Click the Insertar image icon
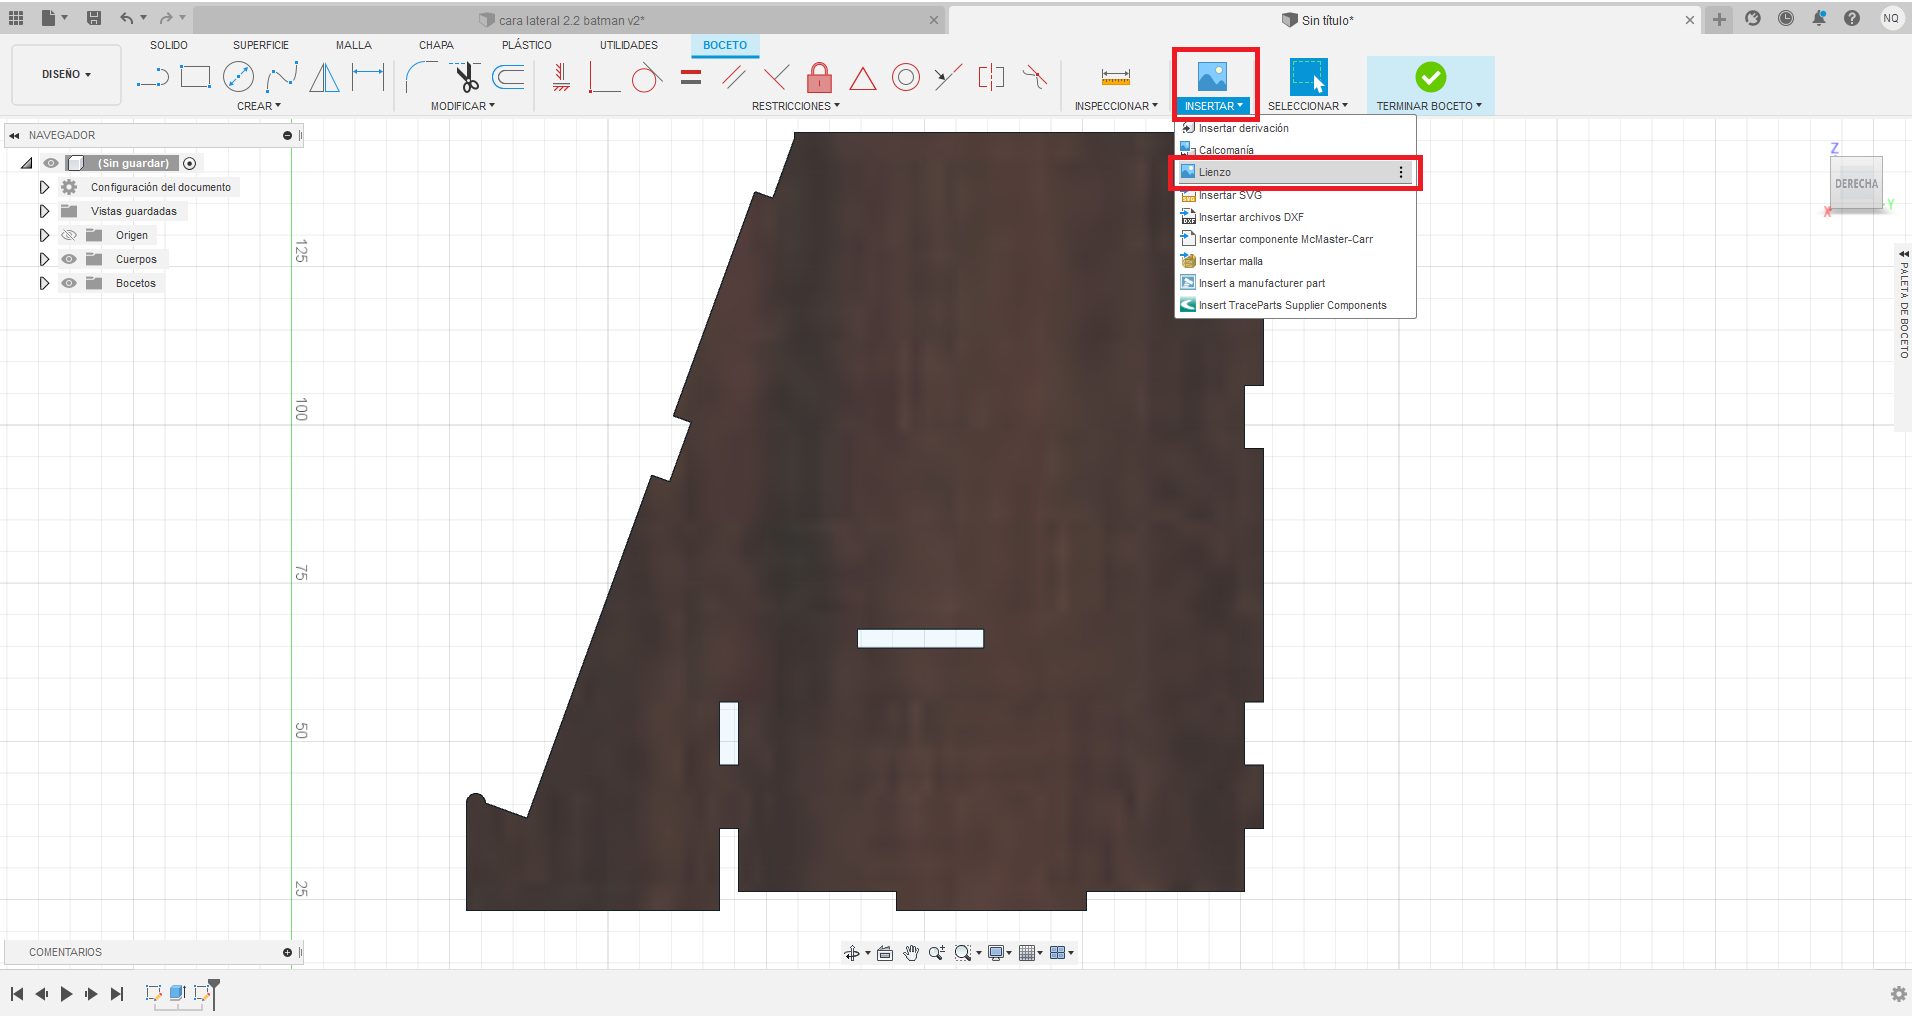Screen dimensions: 1912x1016 click(1212, 77)
